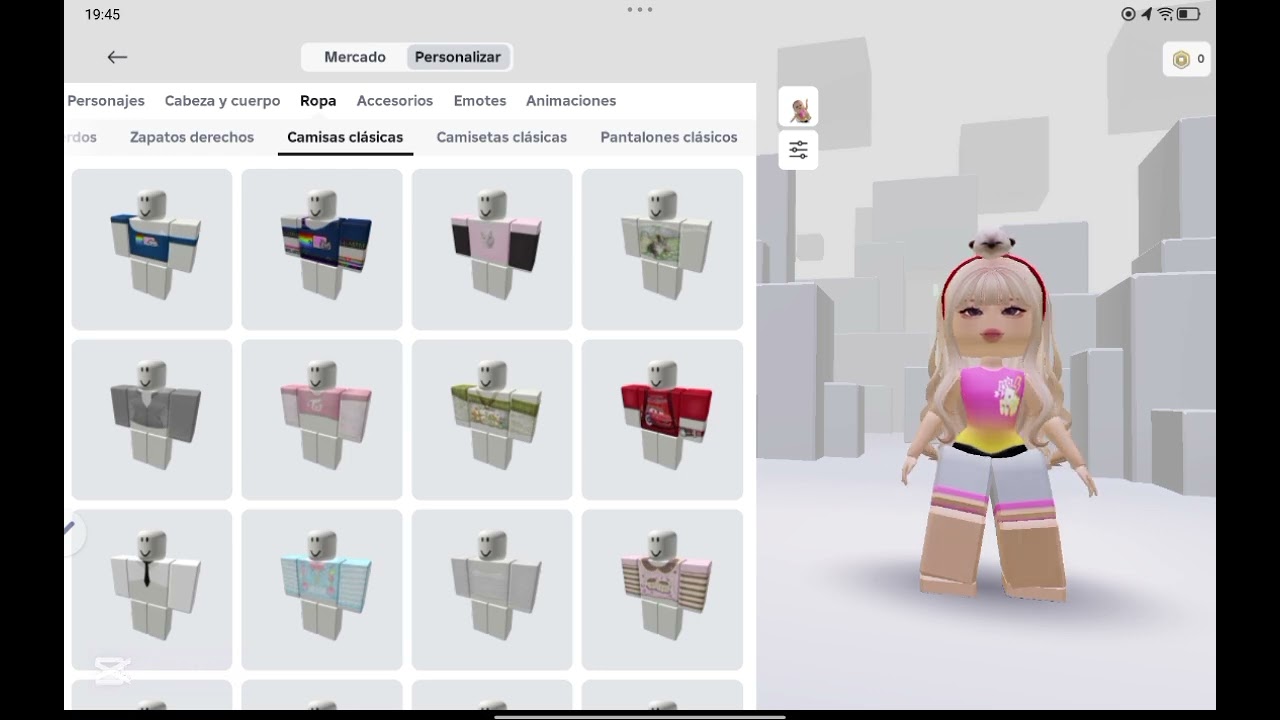Equip the plain white shirt
The image size is (1280, 720).
[x=492, y=590]
